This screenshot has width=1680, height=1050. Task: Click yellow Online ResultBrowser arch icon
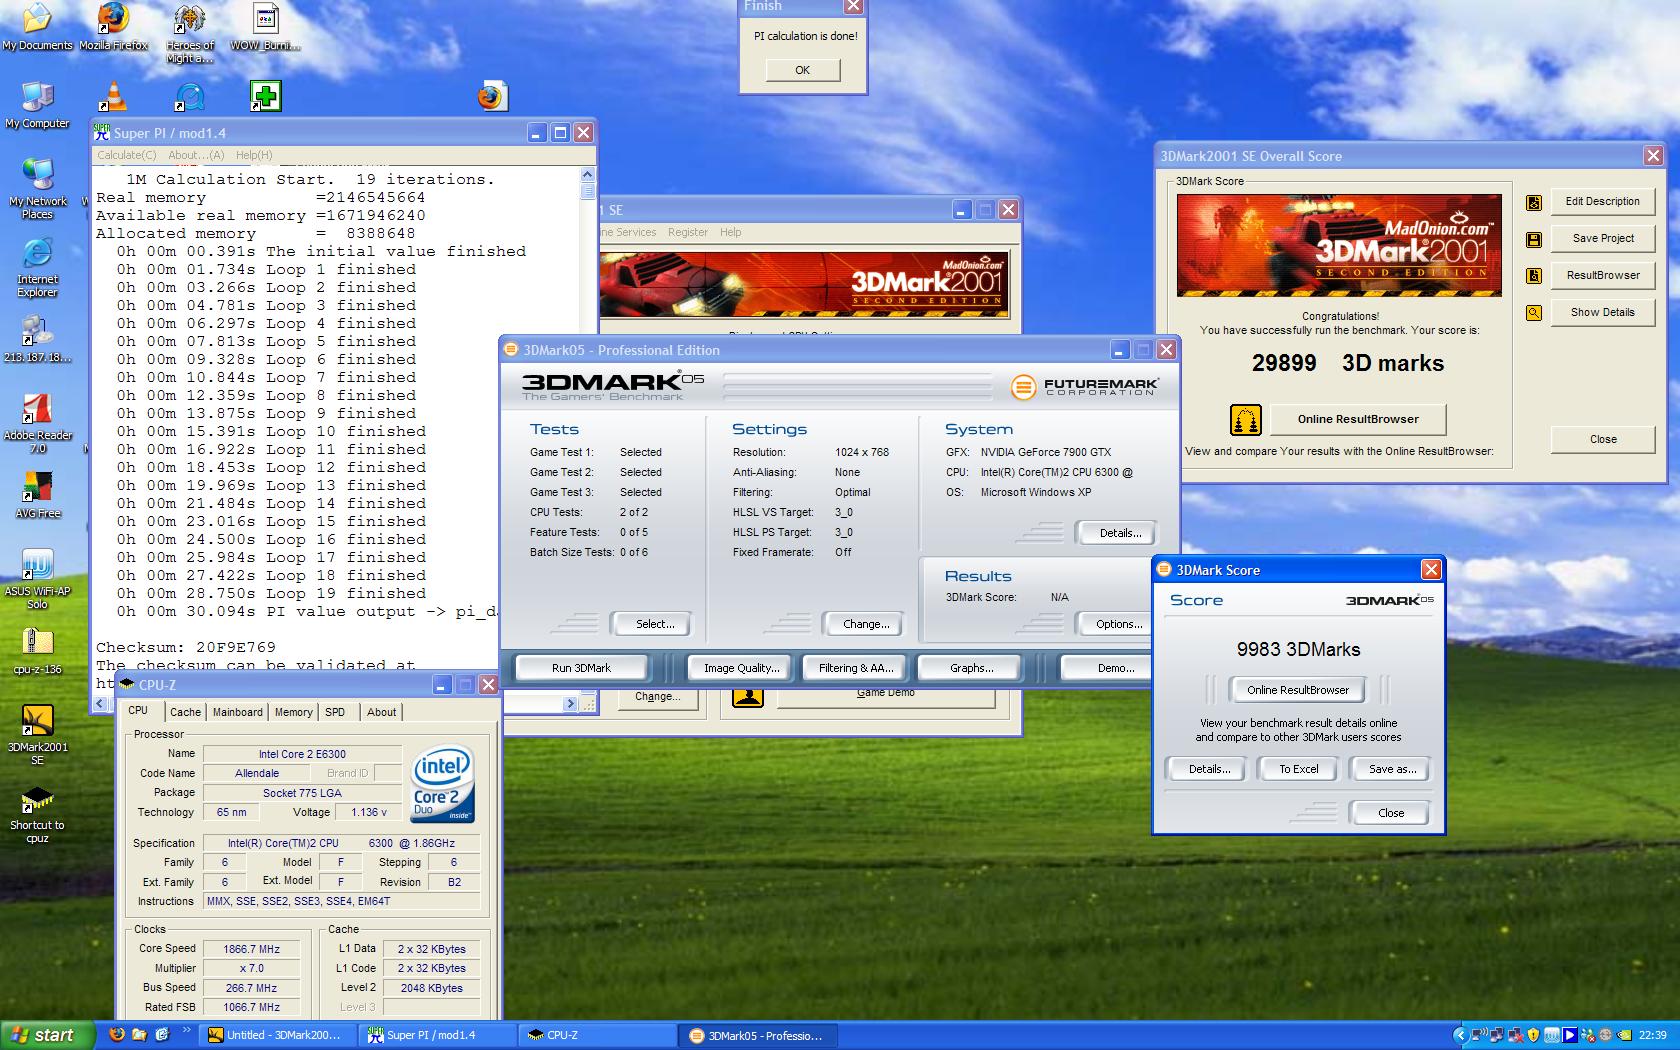pyautogui.click(x=1245, y=419)
